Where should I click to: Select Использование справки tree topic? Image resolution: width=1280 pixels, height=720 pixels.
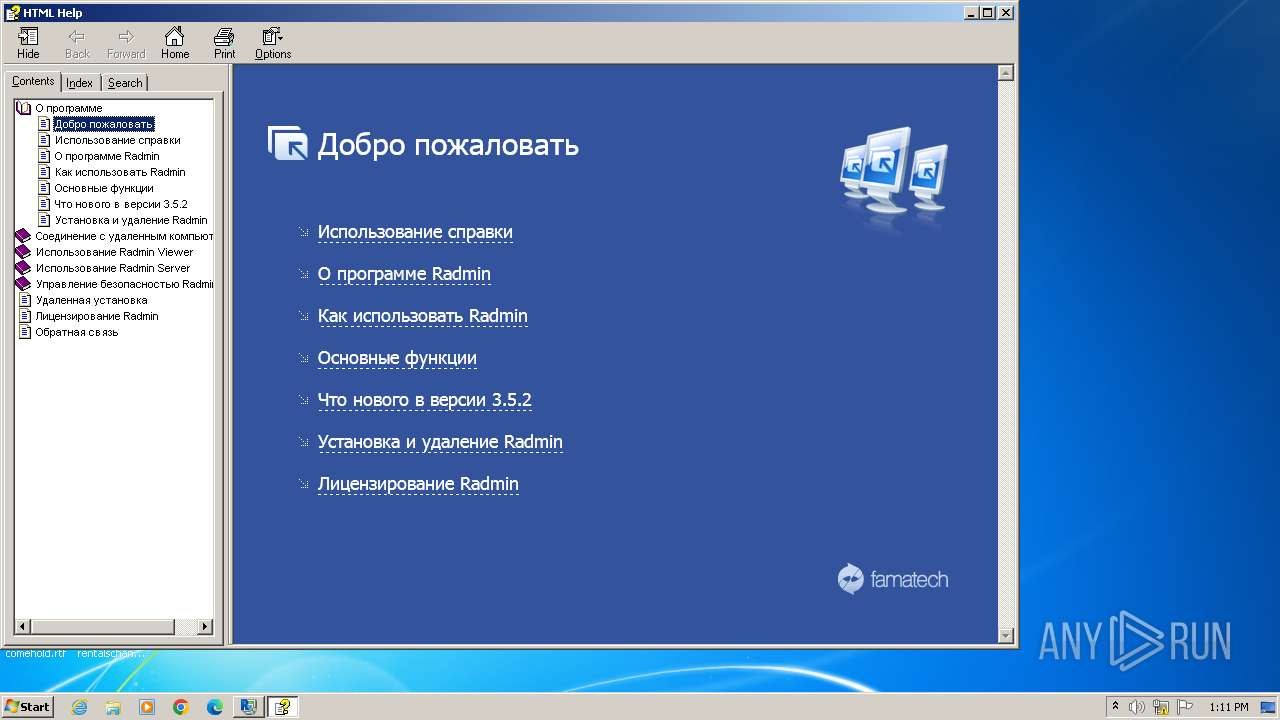[x=117, y=140]
